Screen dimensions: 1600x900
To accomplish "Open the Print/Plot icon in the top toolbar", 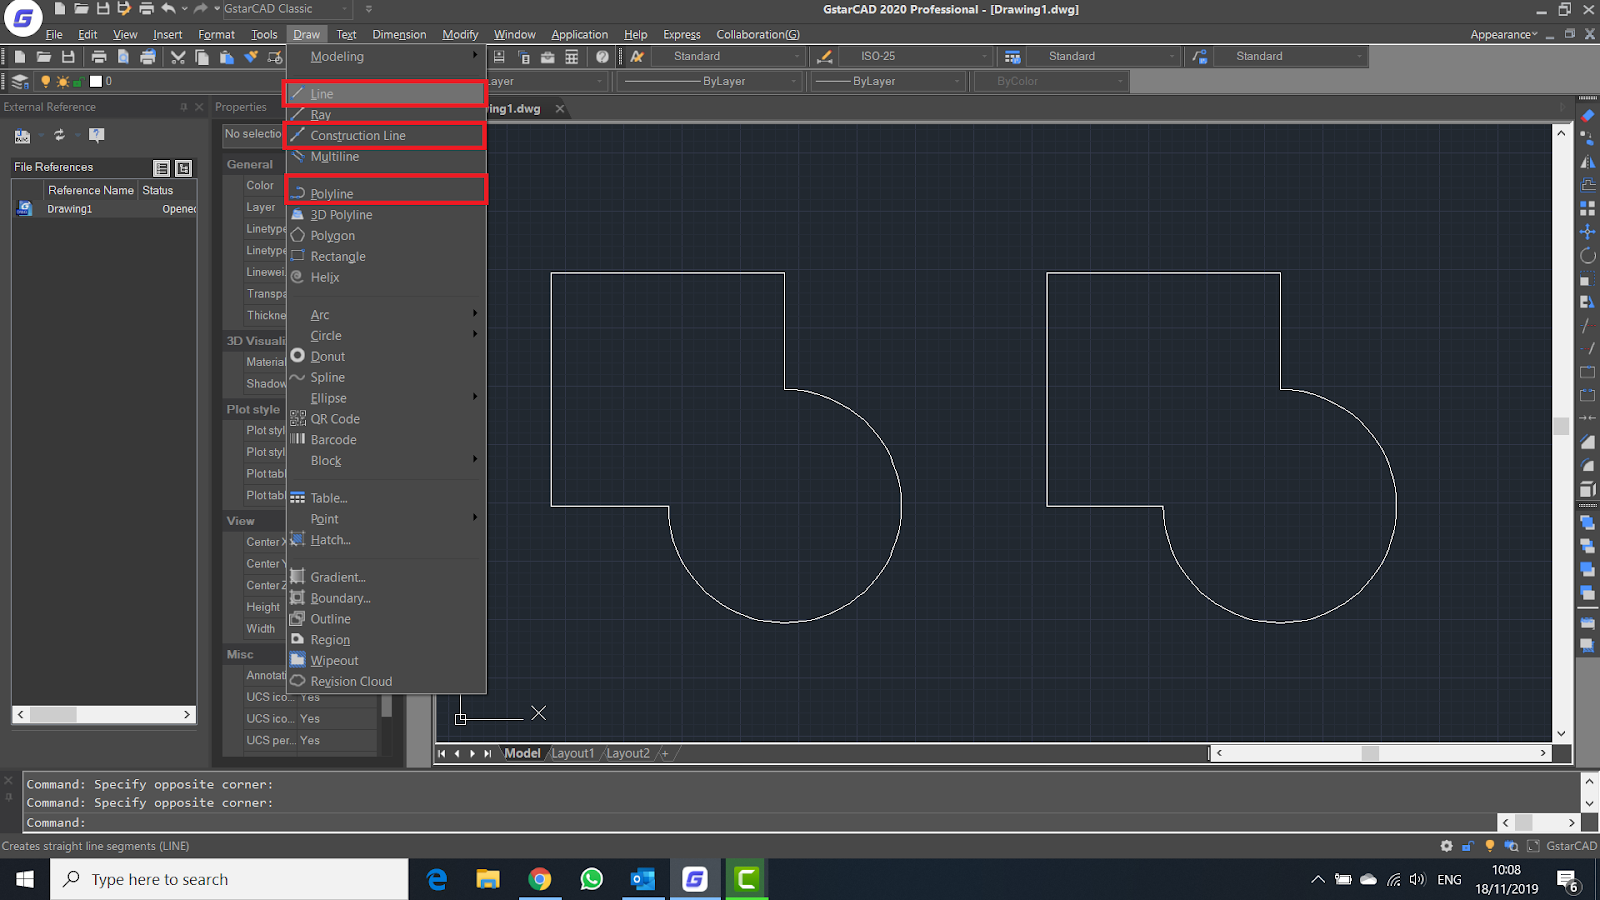I will [x=100, y=56].
